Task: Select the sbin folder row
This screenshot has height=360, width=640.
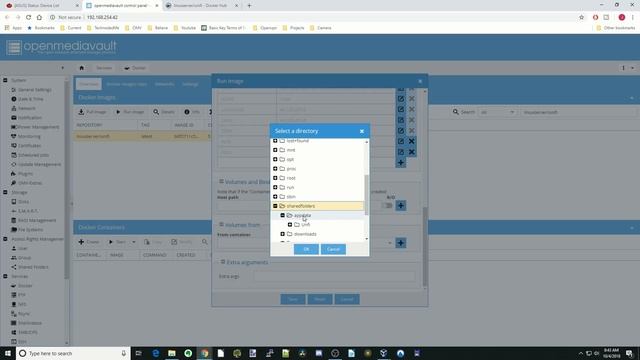Action: tap(318, 197)
